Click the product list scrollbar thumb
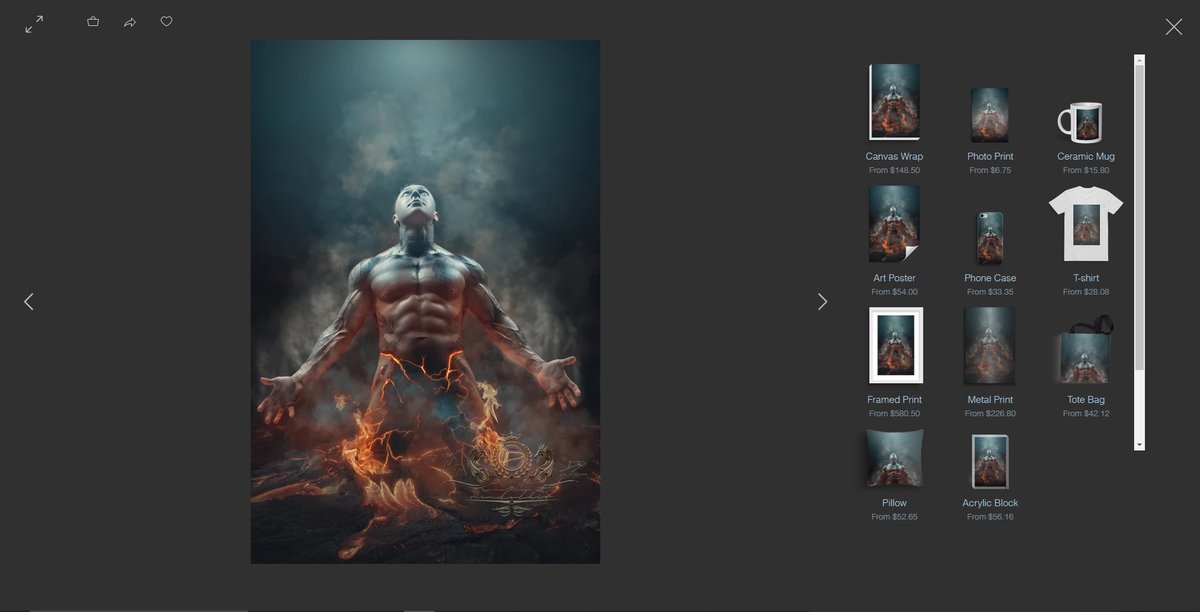The width and height of the screenshot is (1200, 612). point(1139,218)
